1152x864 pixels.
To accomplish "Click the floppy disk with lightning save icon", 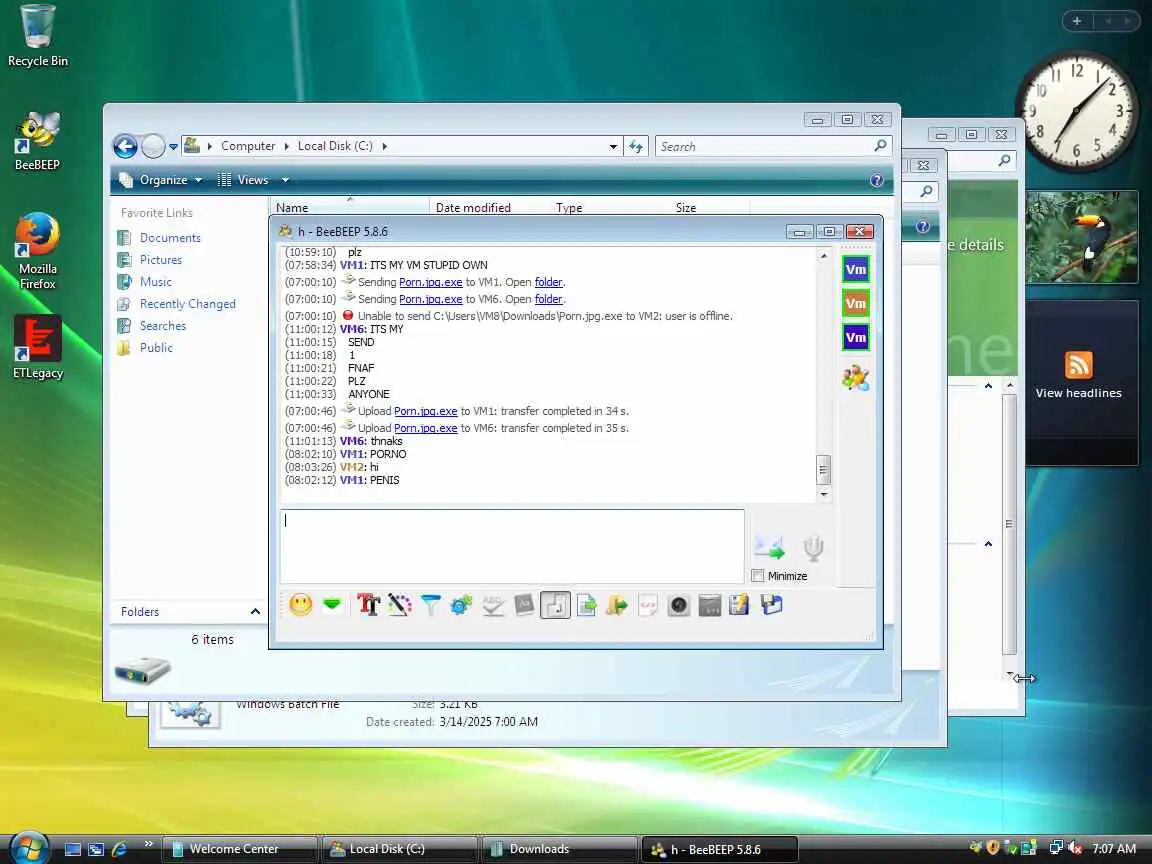I will click(739, 605).
